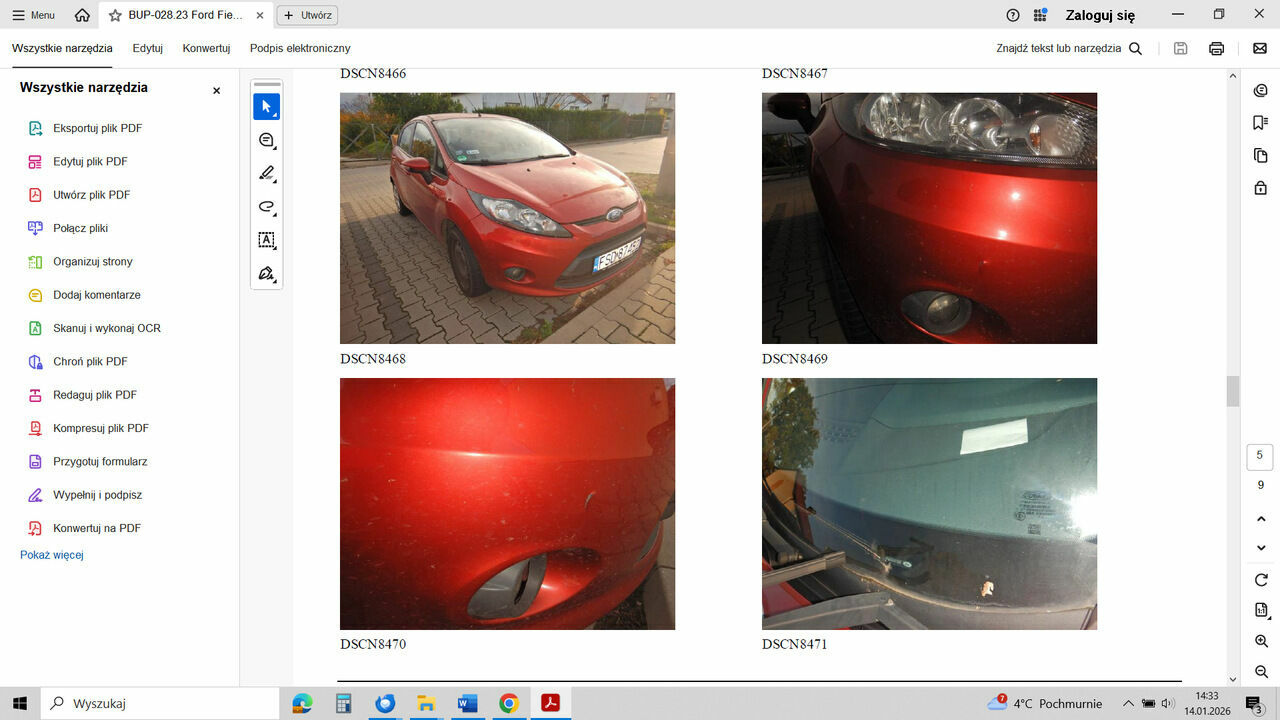Select the arrow selection tool
The image size is (1280, 720).
[x=266, y=107]
